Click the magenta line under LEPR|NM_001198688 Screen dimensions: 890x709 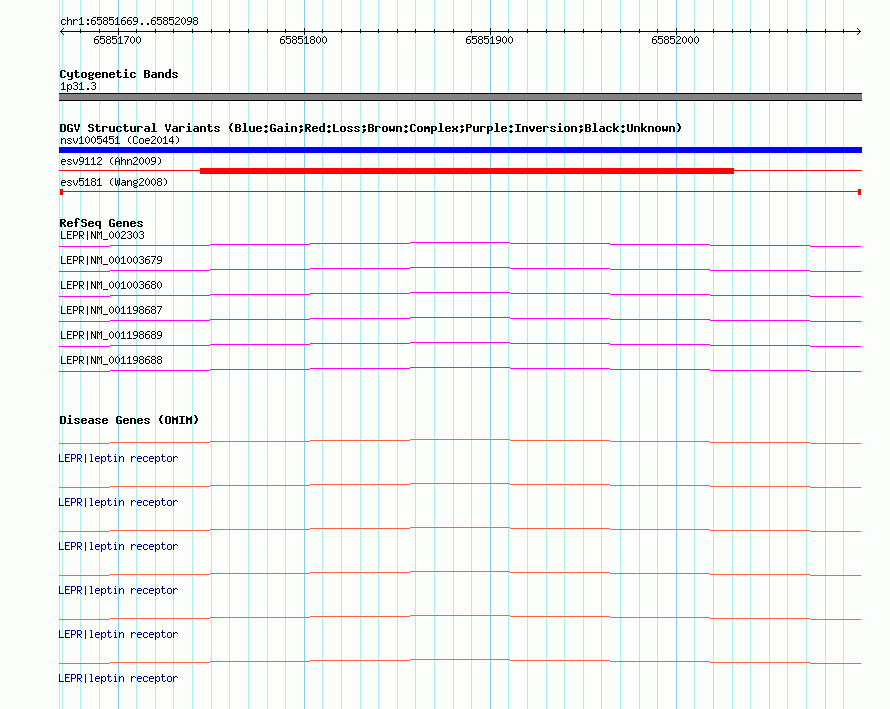click(460, 369)
